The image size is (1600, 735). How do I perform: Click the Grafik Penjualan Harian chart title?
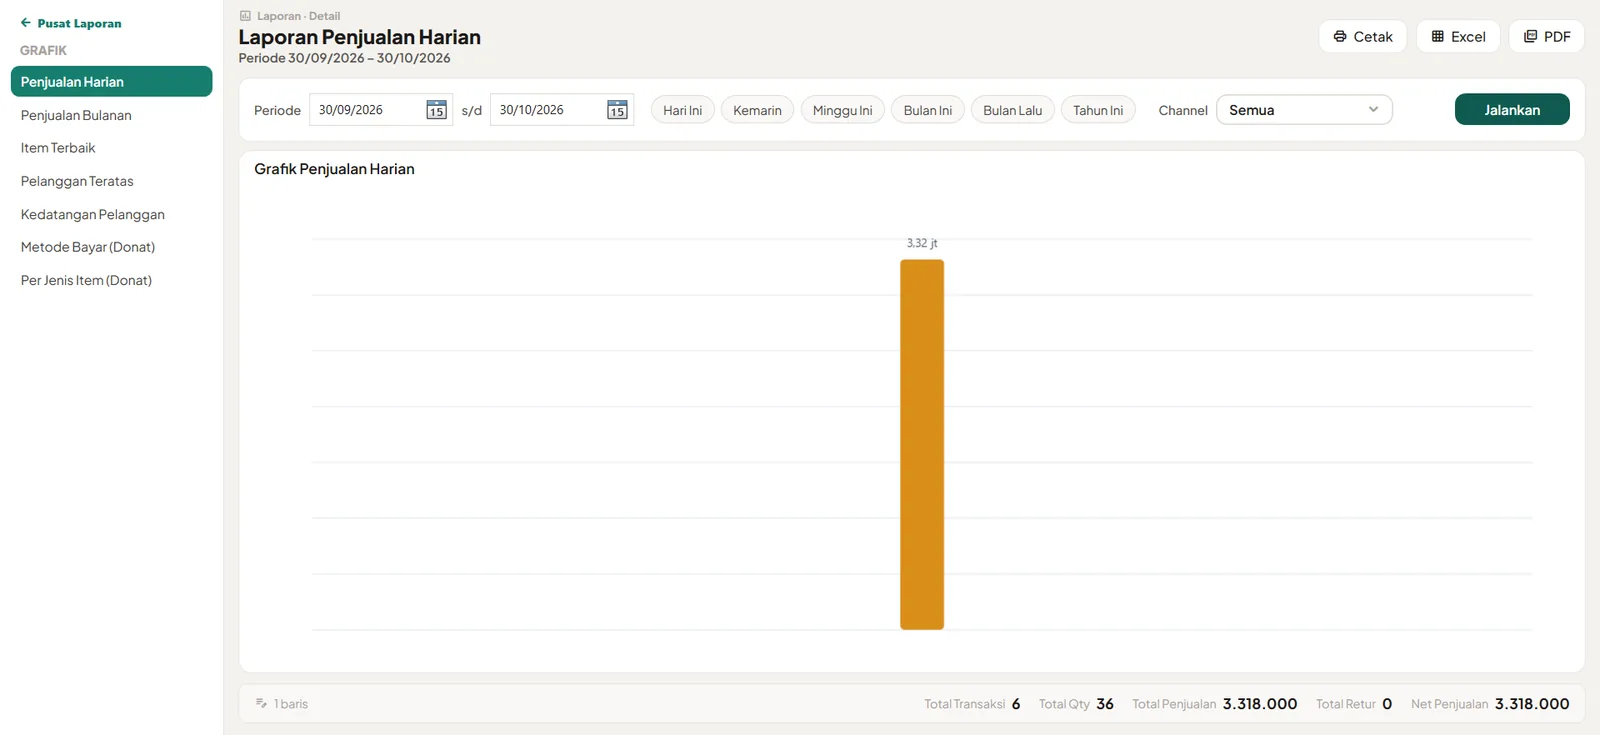tap(334, 169)
